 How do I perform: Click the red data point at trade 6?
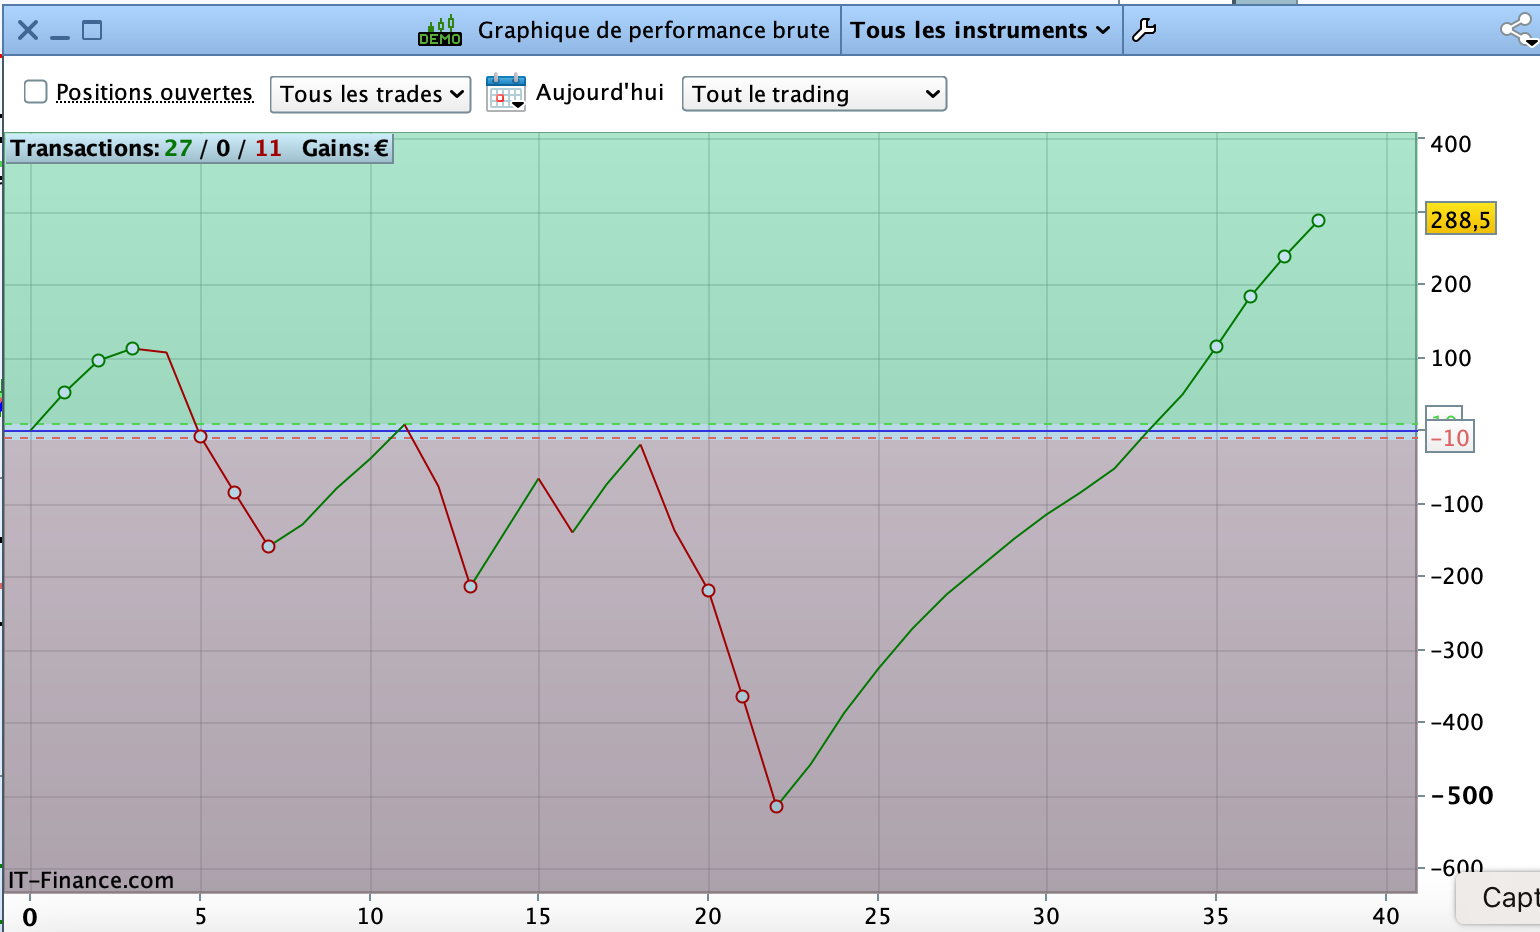234,492
